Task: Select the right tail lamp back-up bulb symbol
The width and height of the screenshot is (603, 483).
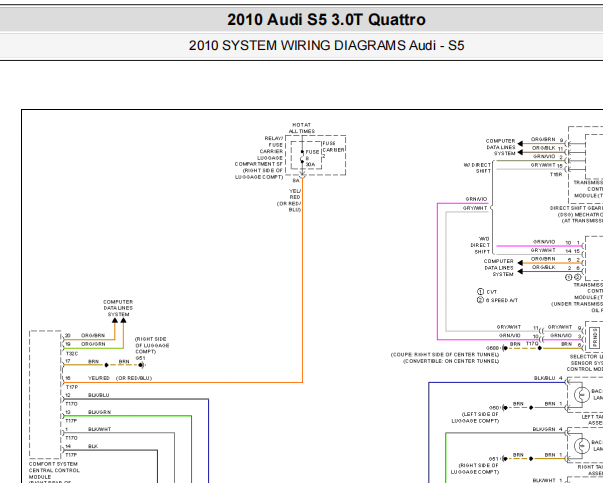Action: (x=581, y=446)
